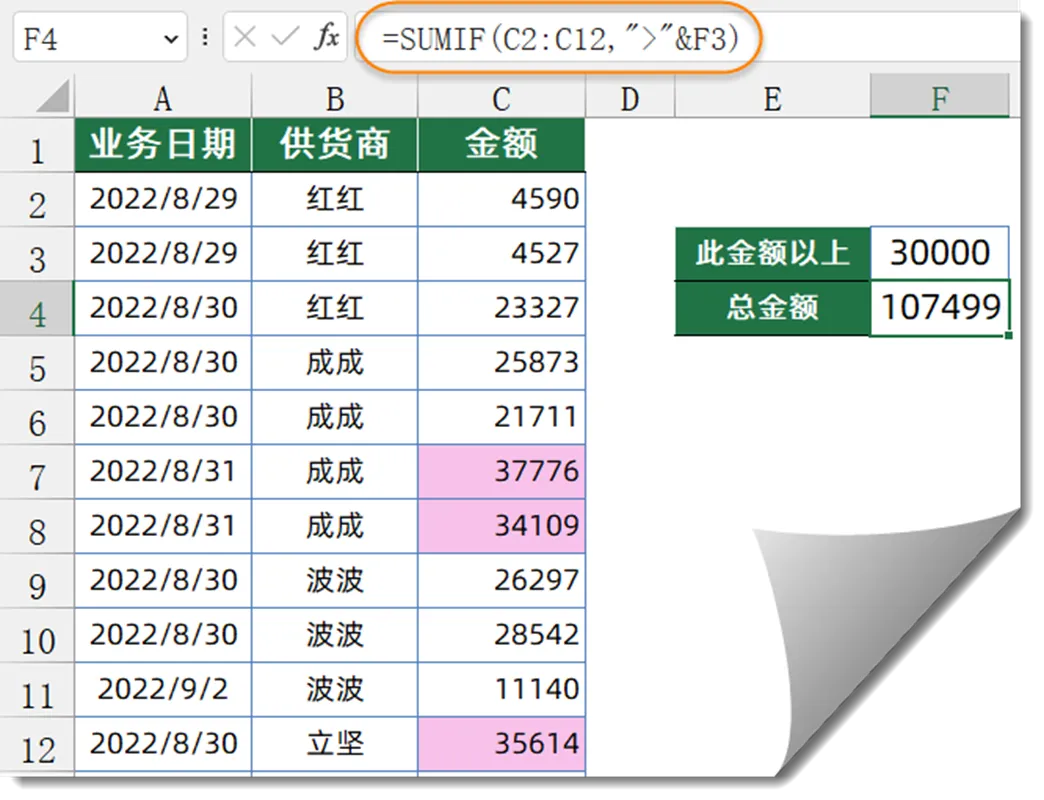Click cell with amount 11140
The image size is (1044, 800).
click(x=501, y=690)
